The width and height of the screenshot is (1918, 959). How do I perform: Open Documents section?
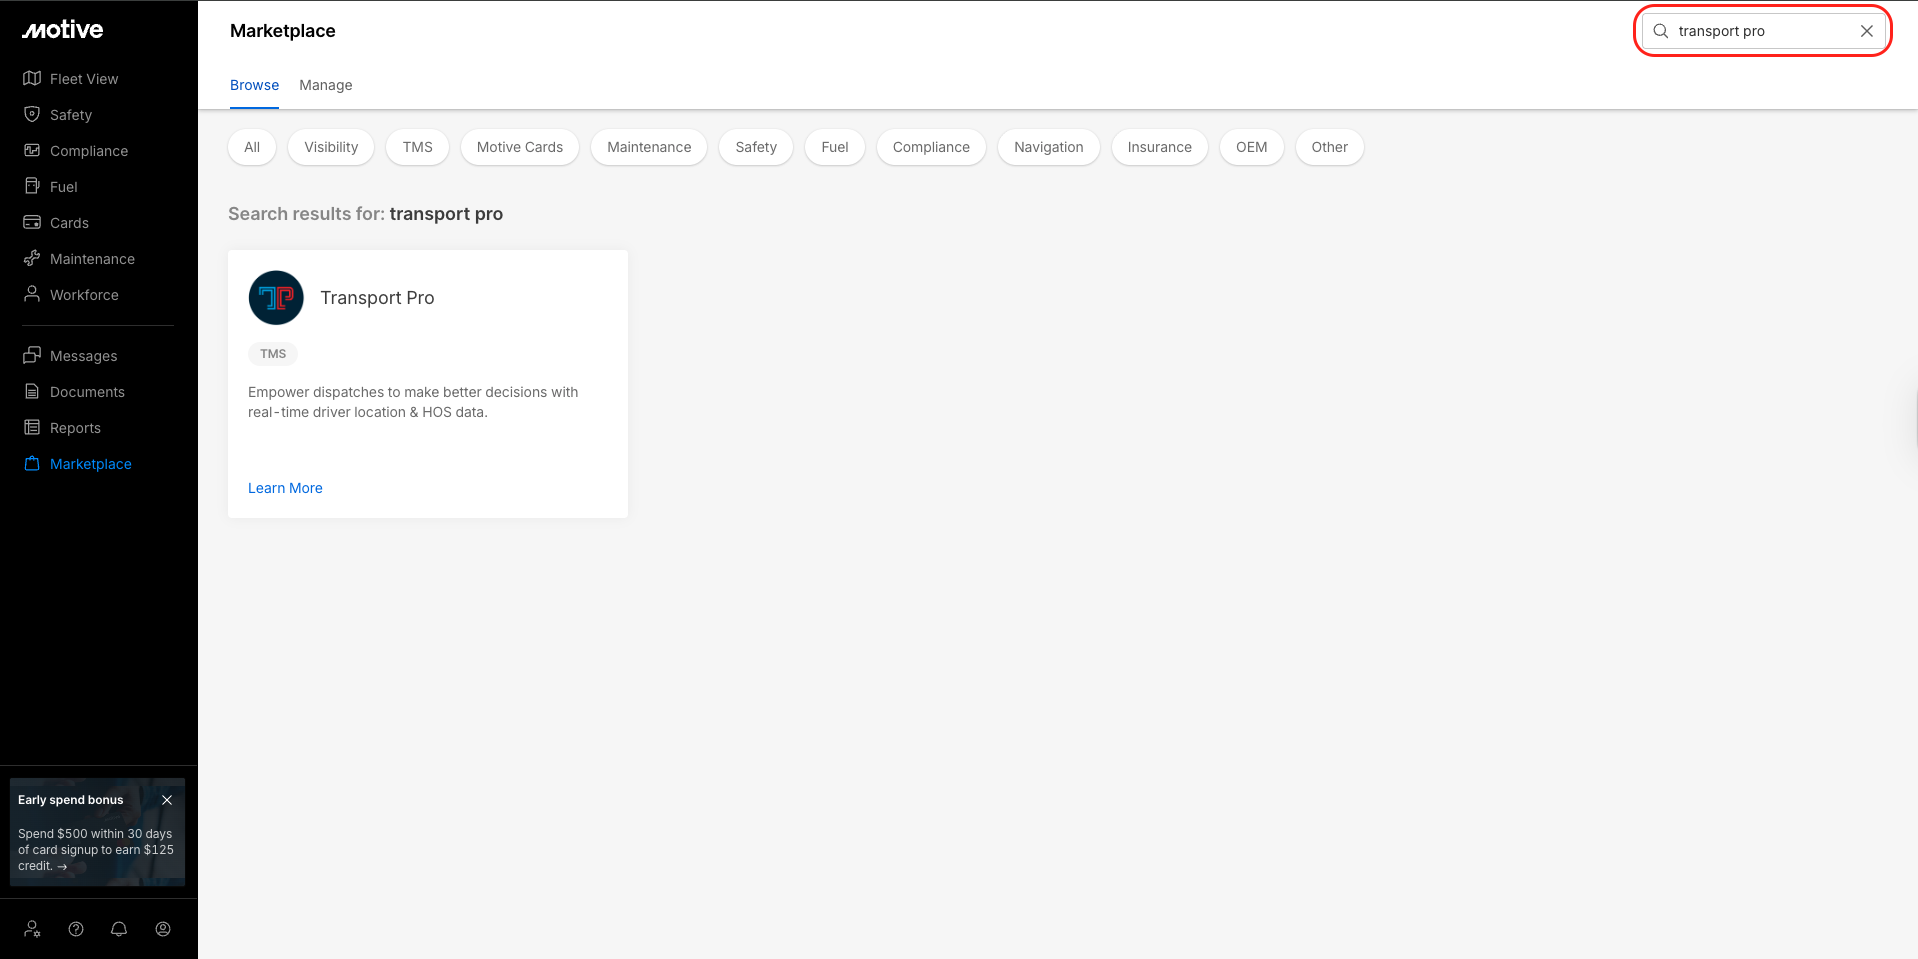tap(87, 392)
